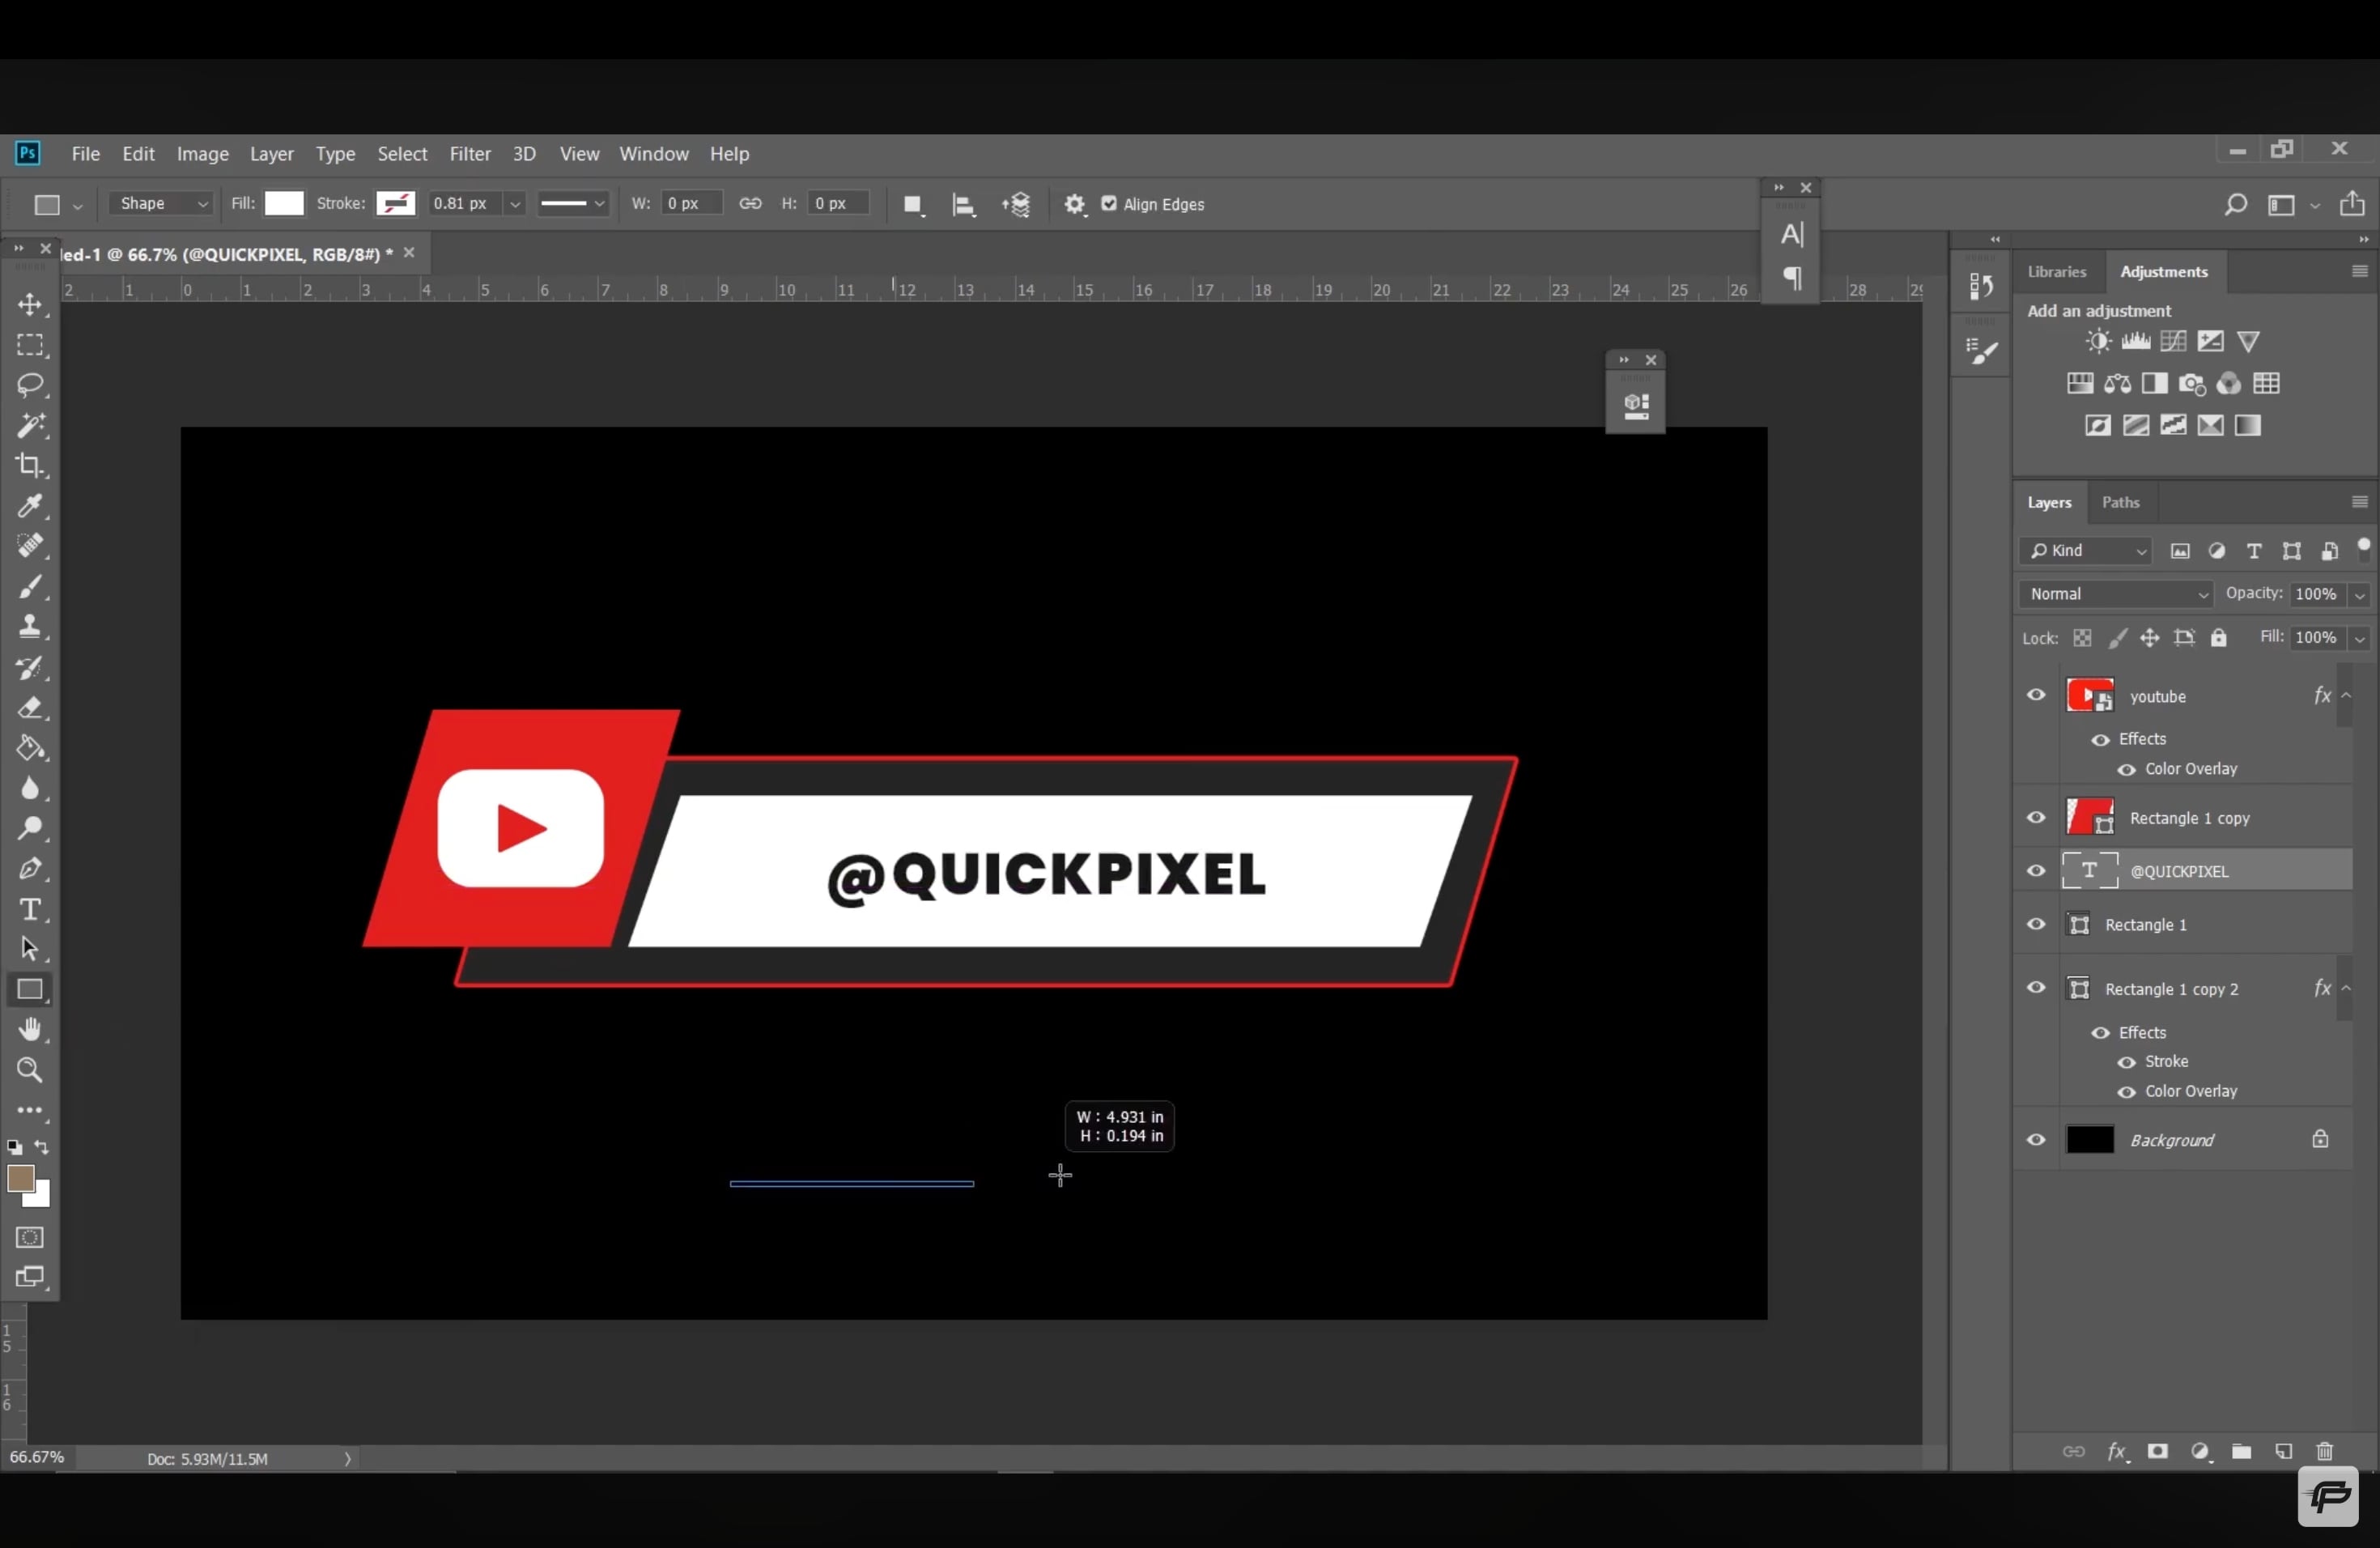2380x1548 pixels.
Task: Hide the Background layer
Action: (2036, 1140)
